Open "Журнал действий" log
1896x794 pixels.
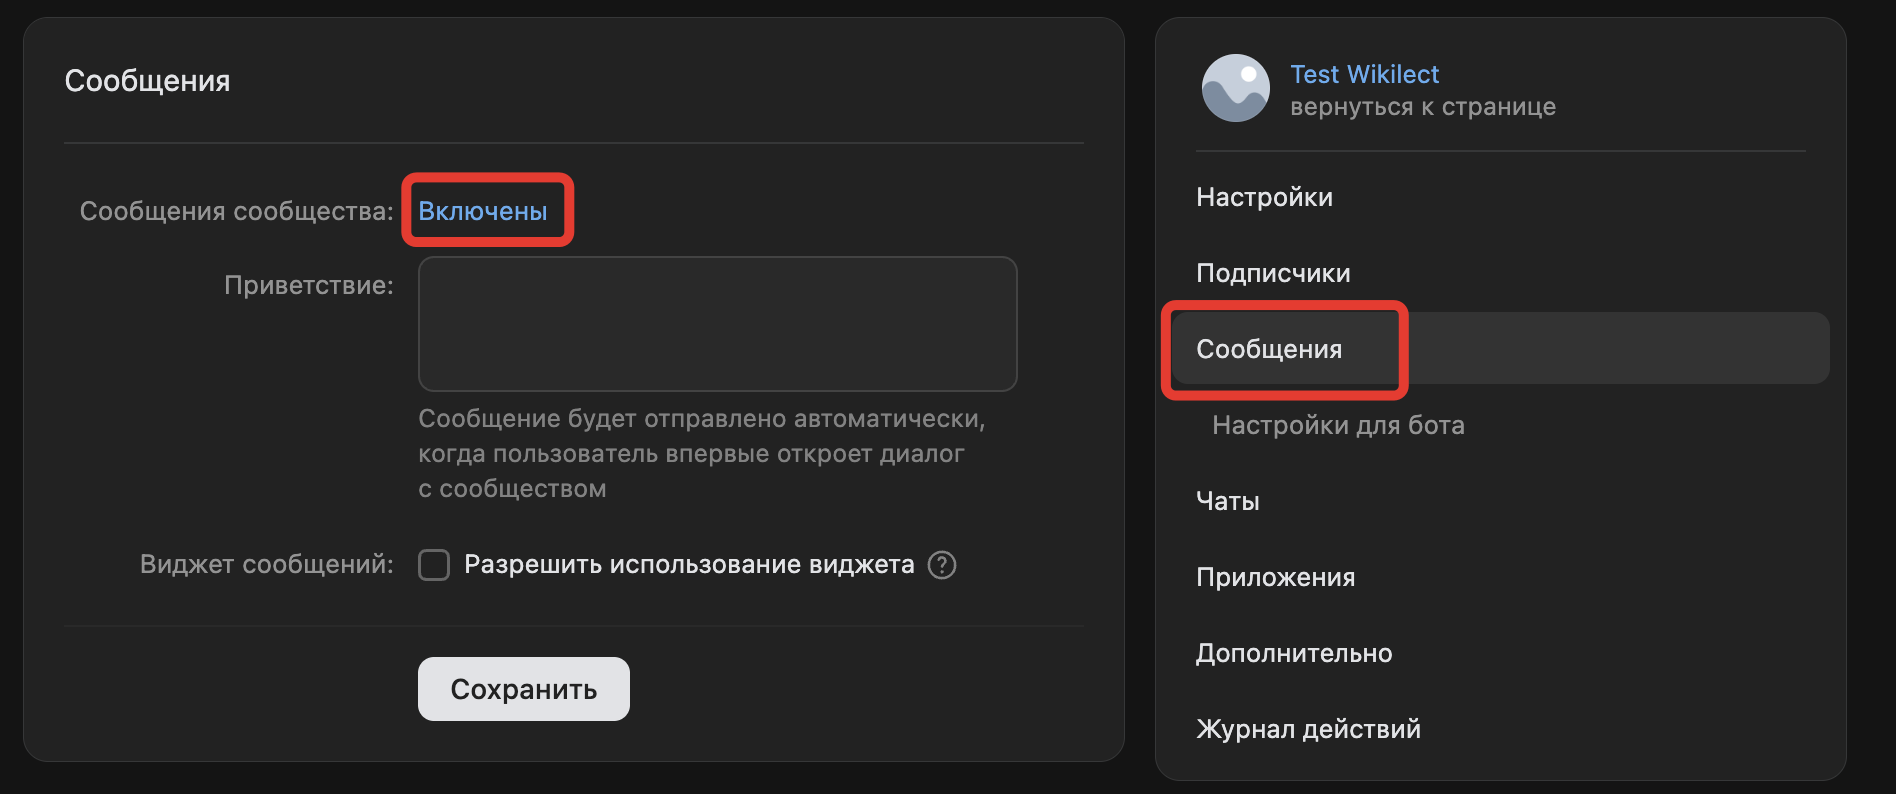[1308, 728]
